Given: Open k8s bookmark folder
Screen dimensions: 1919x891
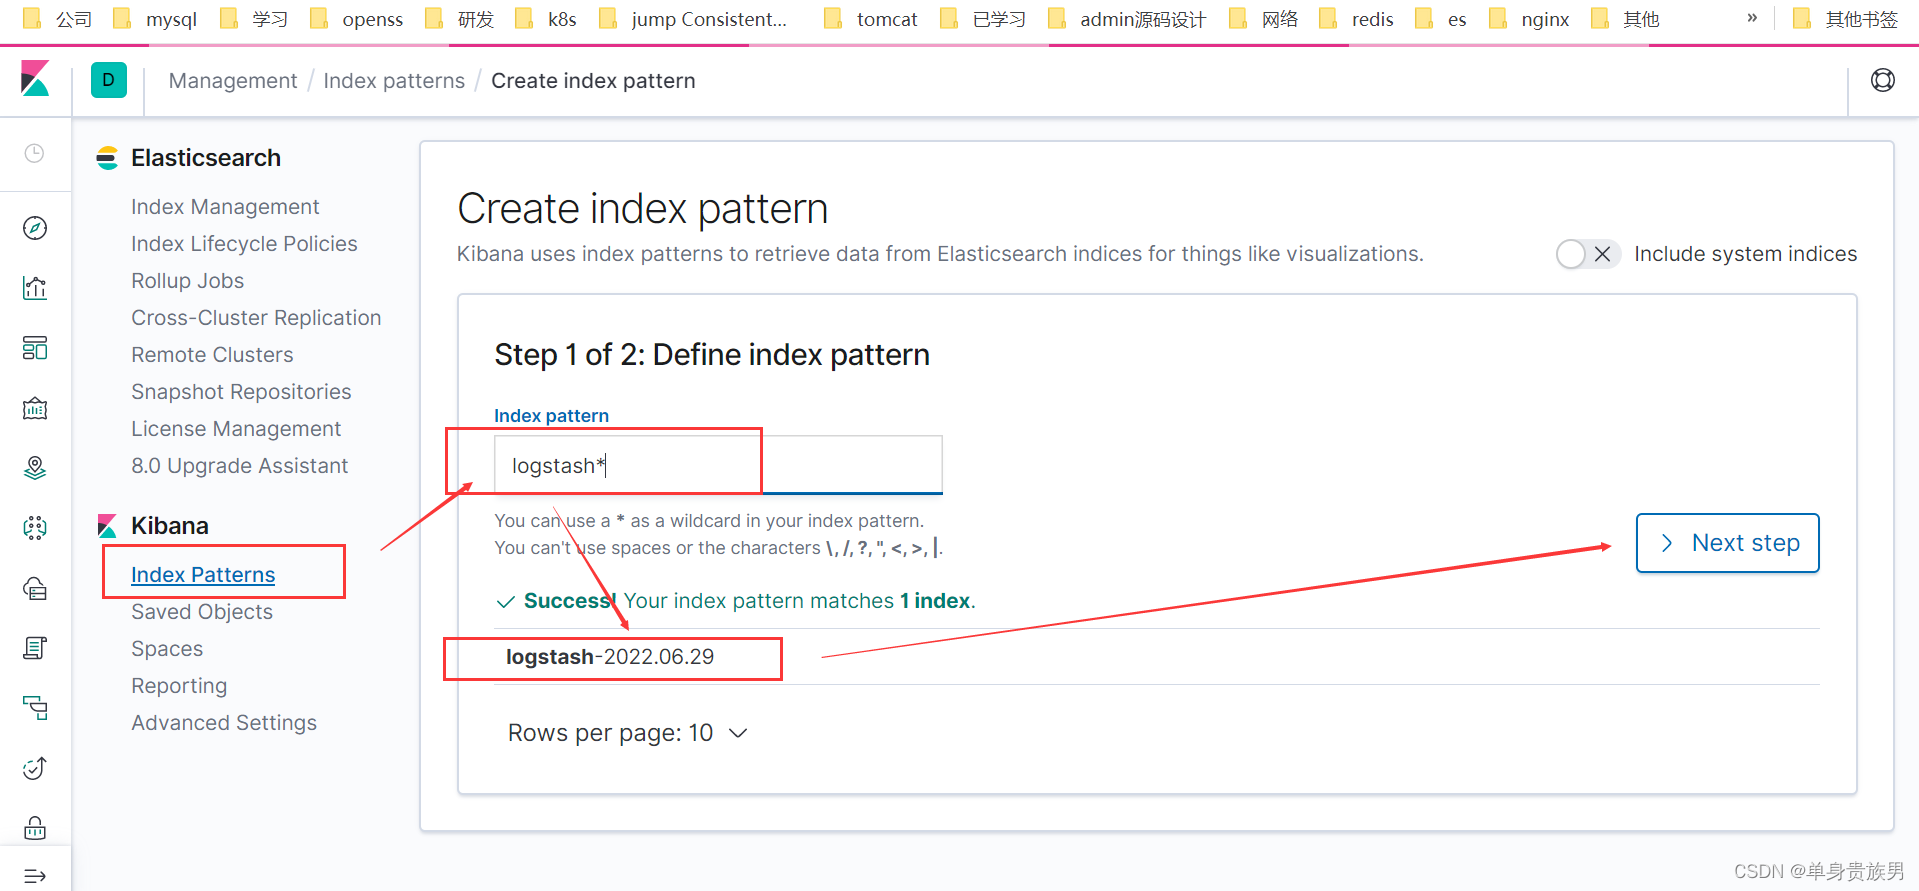Looking at the screenshot, I should 546,19.
